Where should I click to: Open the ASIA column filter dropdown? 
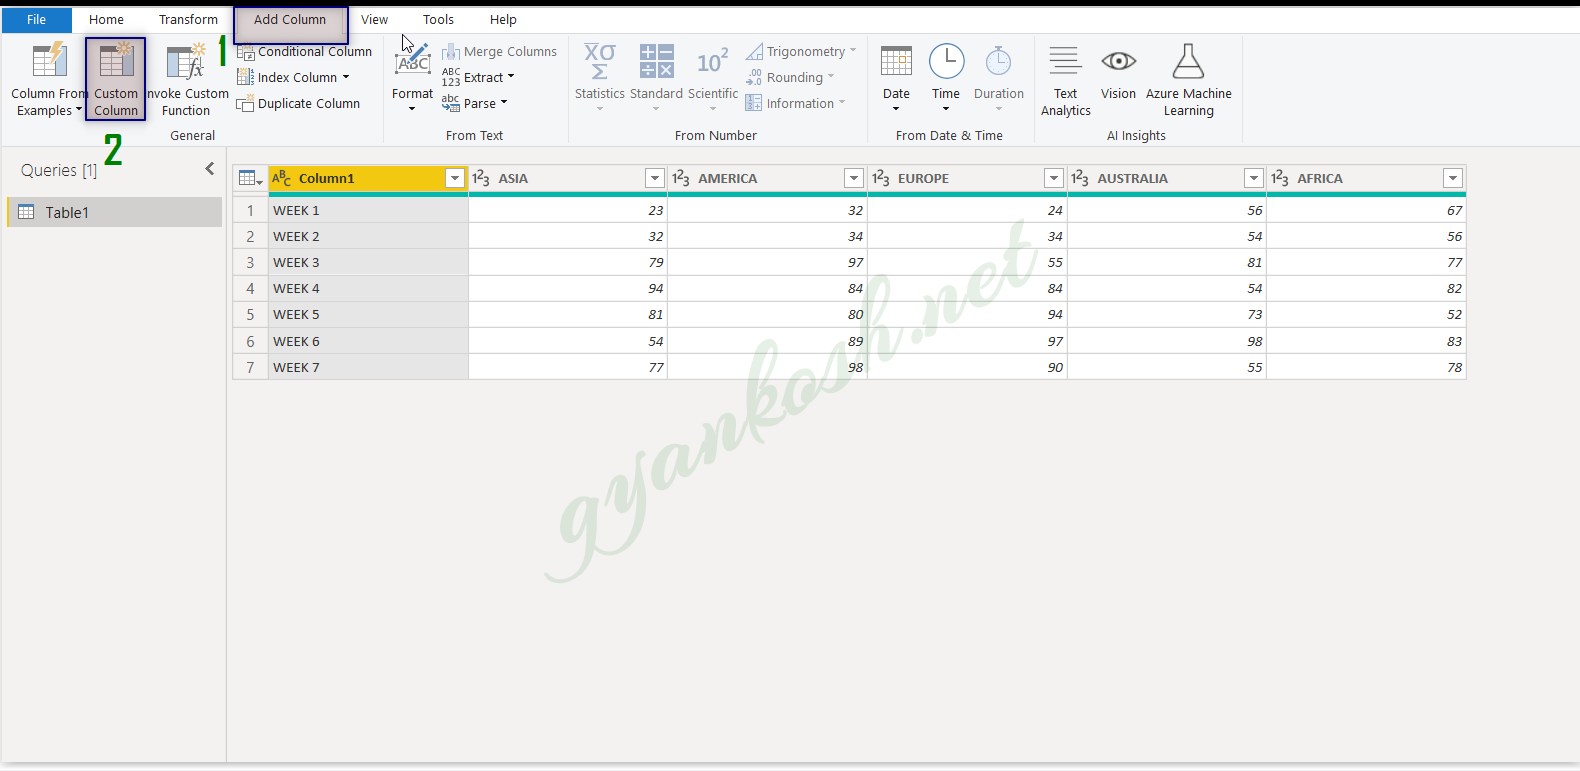655,178
